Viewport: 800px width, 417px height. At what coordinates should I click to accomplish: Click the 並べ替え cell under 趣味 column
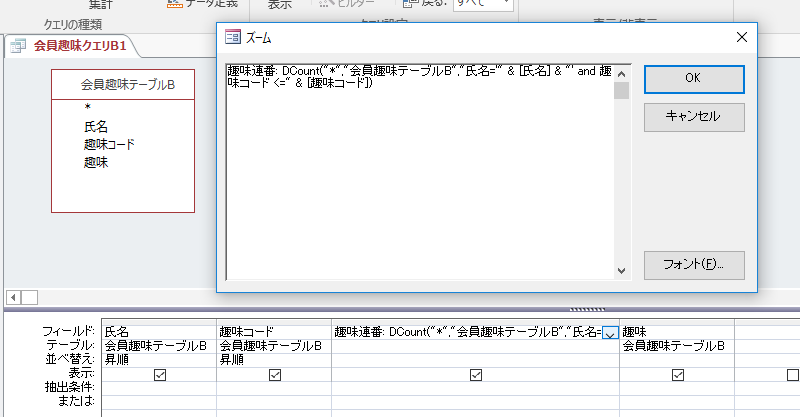tap(677, 360)
